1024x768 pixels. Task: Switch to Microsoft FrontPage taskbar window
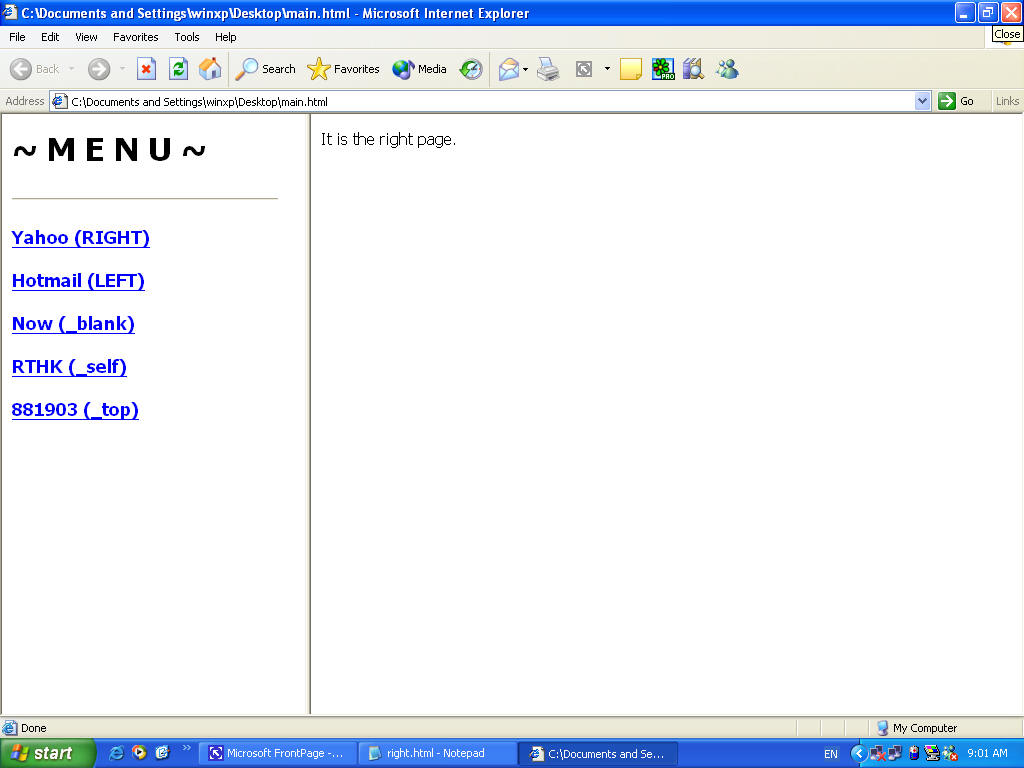[277, 754]
